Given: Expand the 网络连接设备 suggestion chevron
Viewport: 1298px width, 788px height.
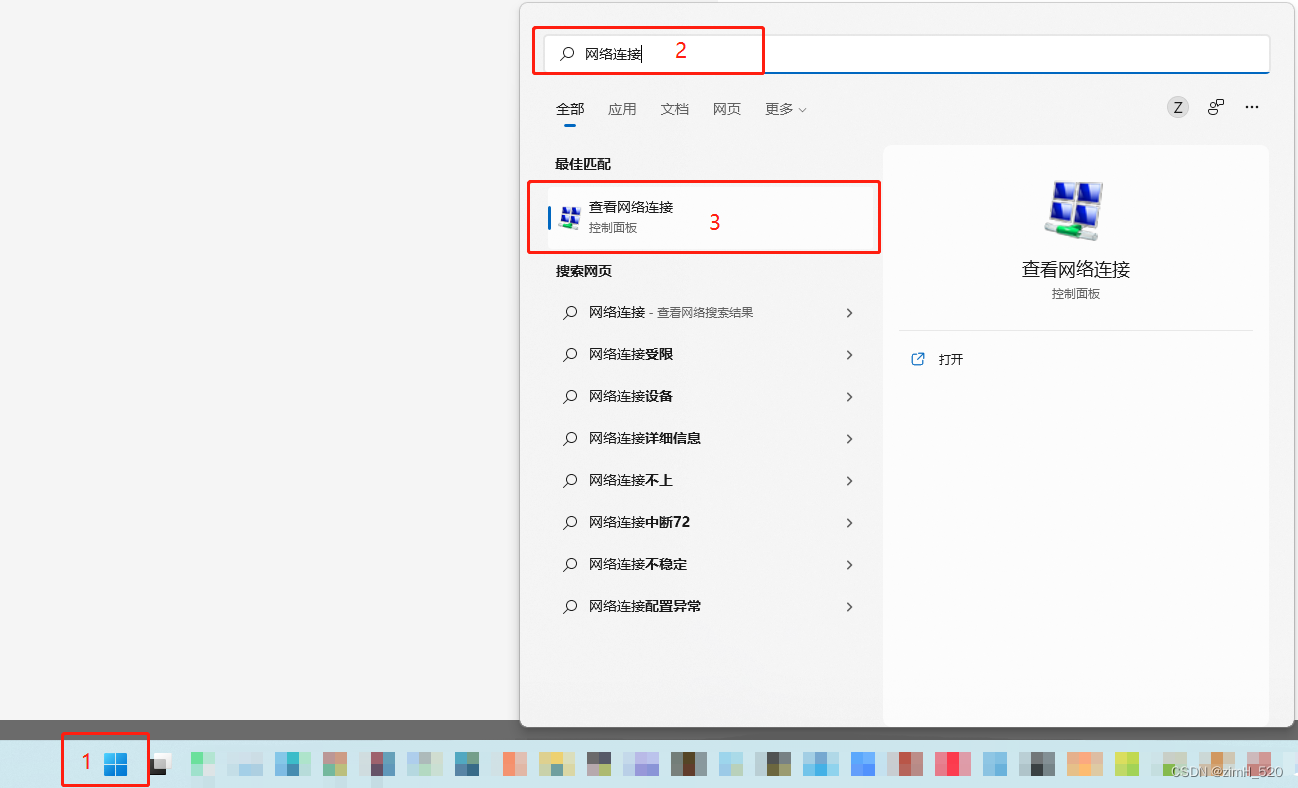Looking at the screenshot, I should (849, 396).
